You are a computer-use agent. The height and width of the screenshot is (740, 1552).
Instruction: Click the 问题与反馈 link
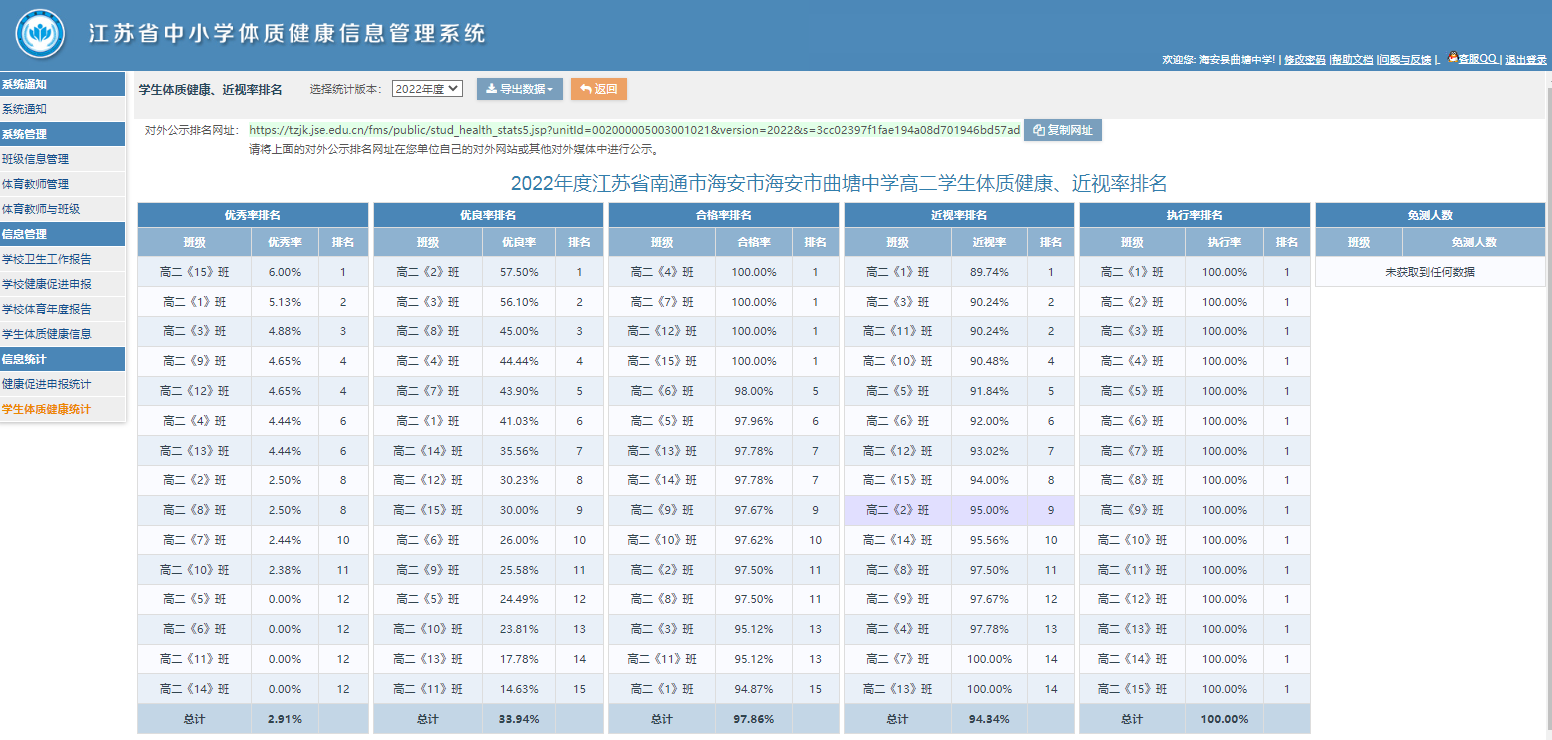[x=1403, y=60]
